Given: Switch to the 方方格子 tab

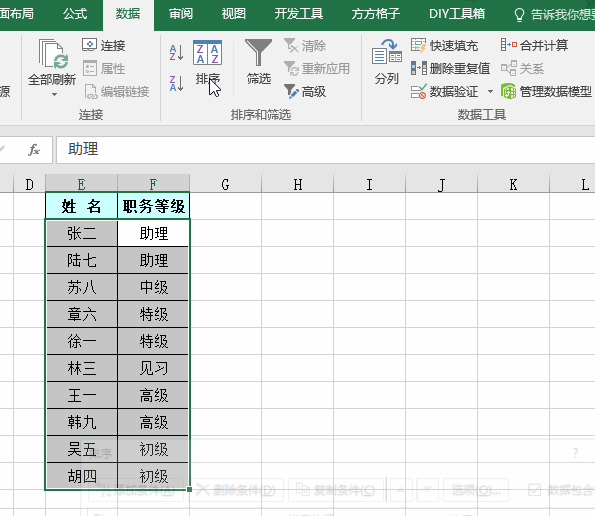Looking at the screenshot, I should [x=375, y=14].
